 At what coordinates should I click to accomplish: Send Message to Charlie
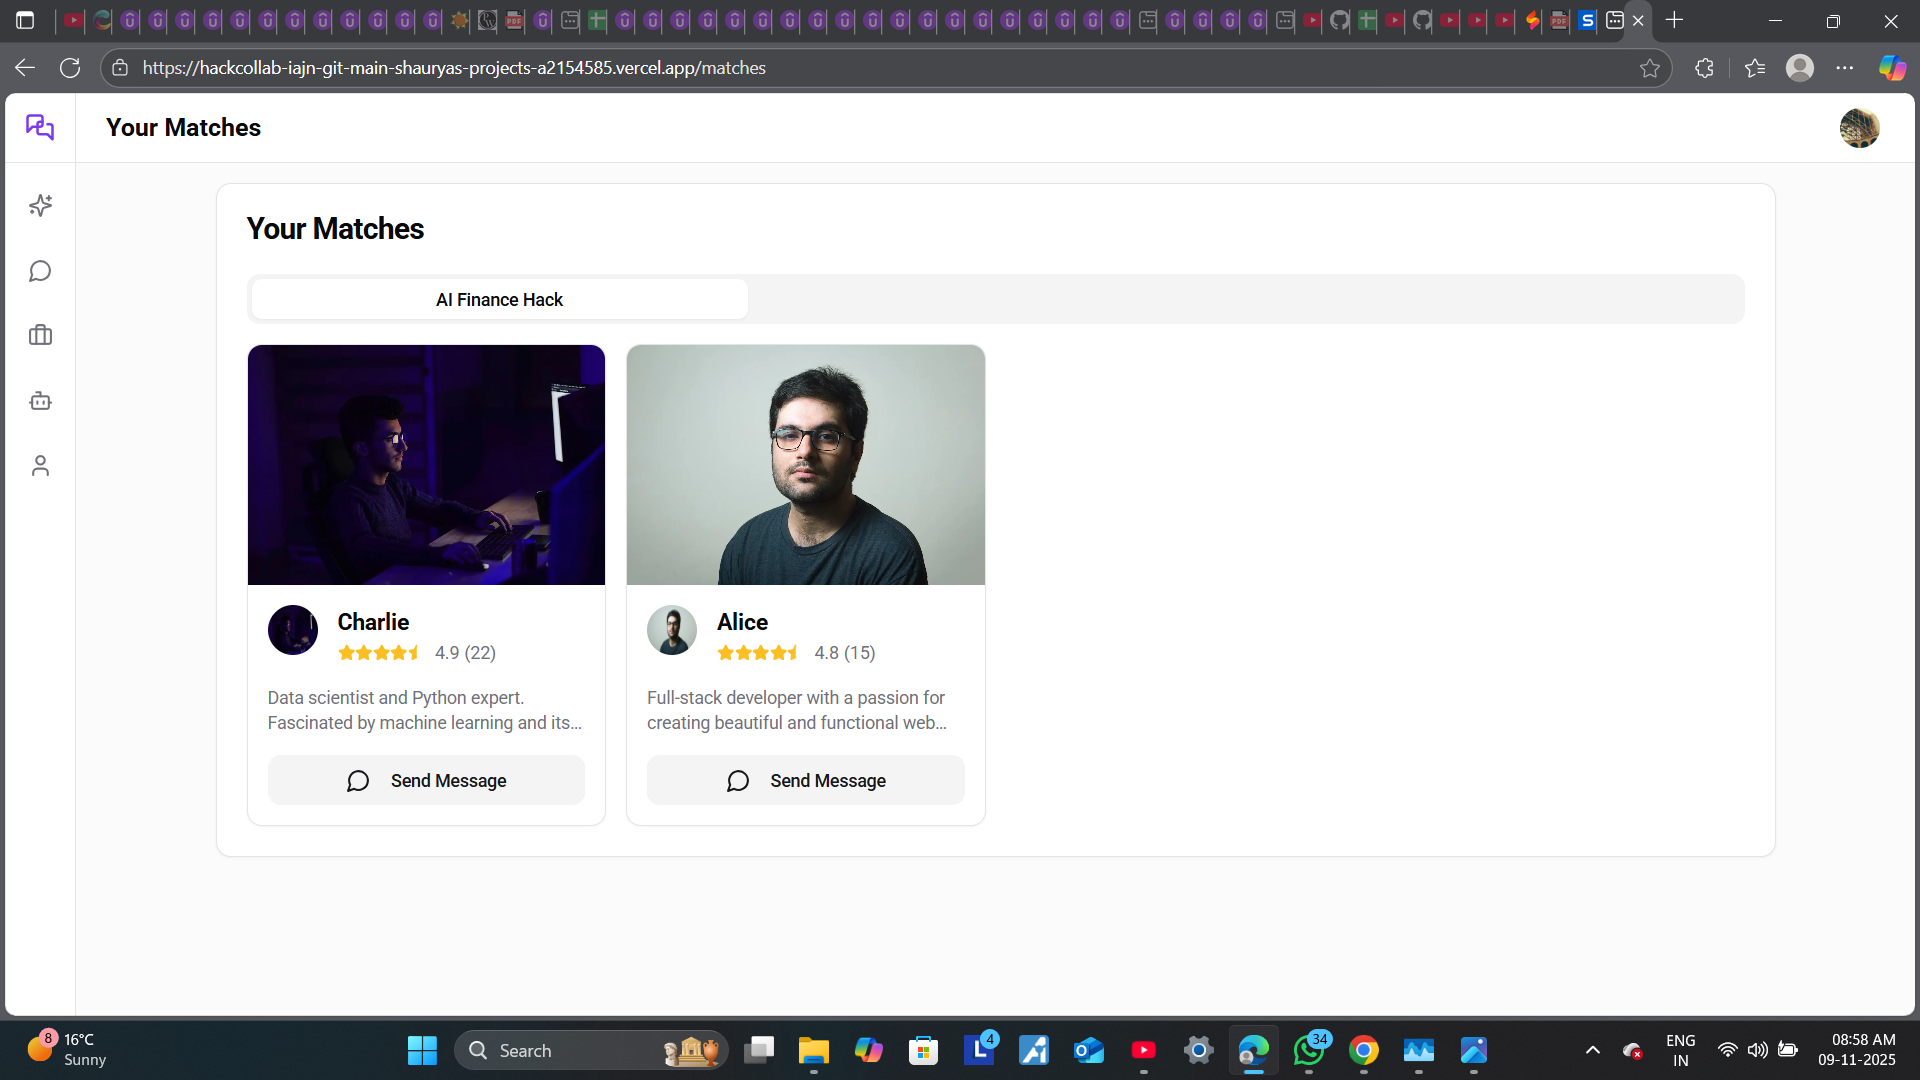(x=426, y=780)
